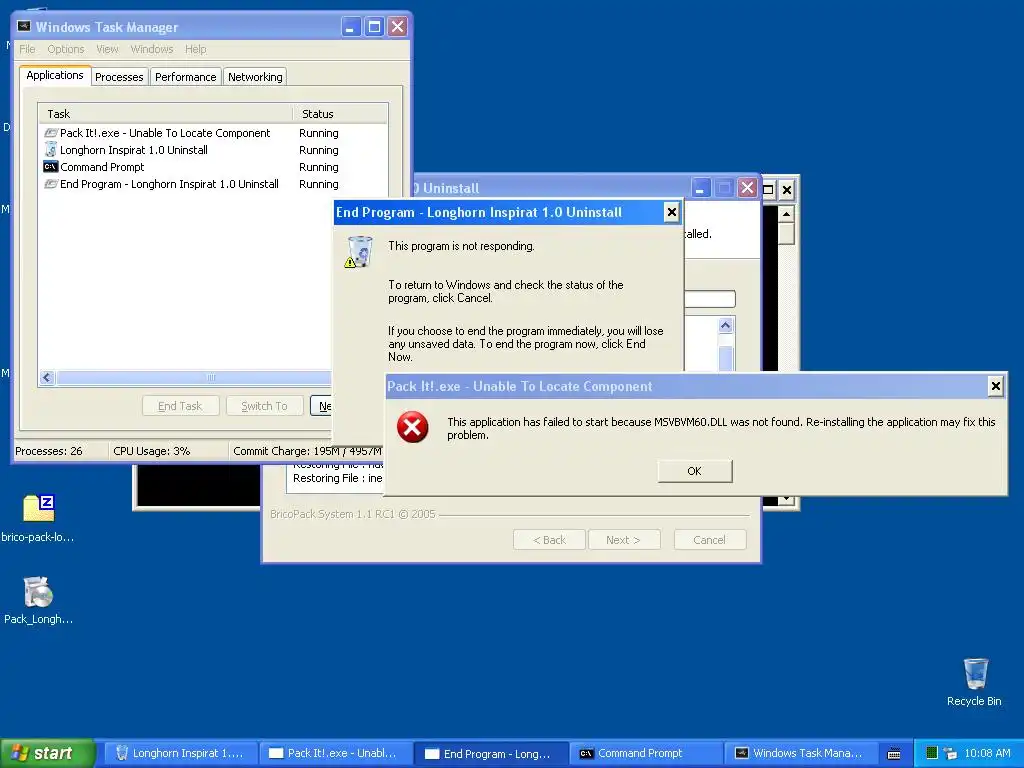This screenshot has width=1024, height=768.
Task: Click 'Processes: 26' in status bar
Action: tap(49, 451)
